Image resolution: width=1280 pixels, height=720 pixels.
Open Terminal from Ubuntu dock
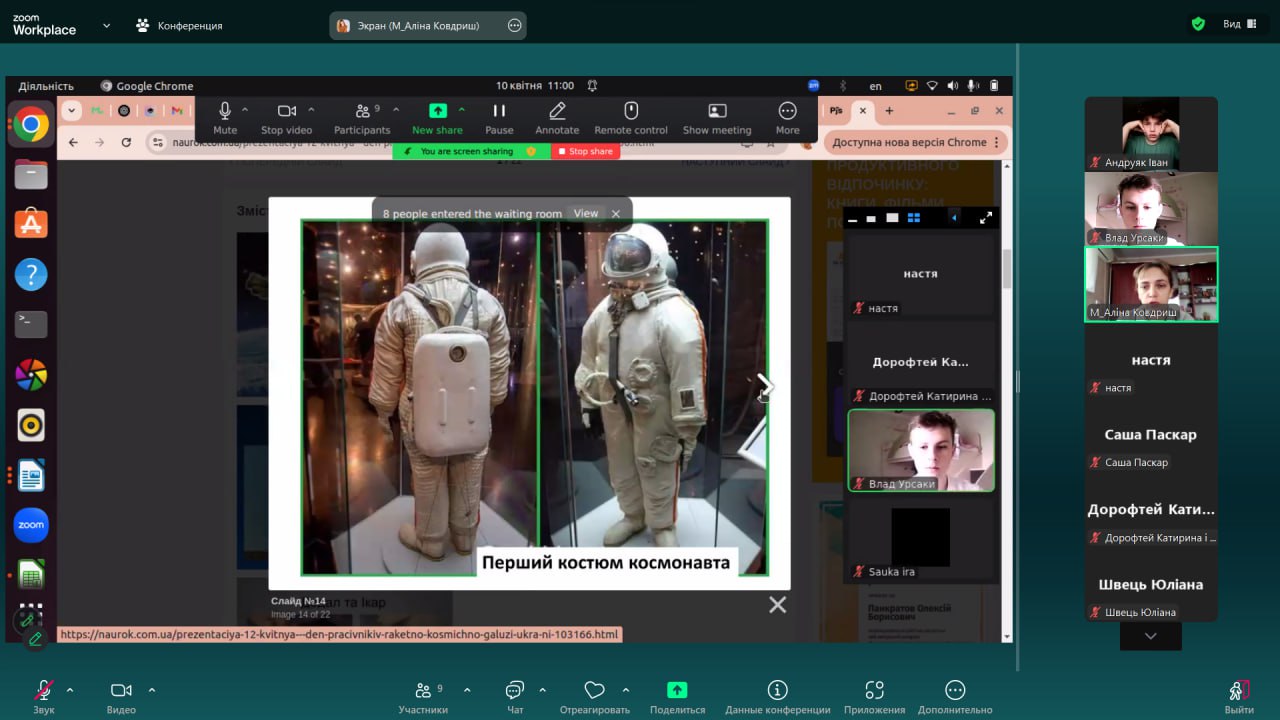[31, 324]
